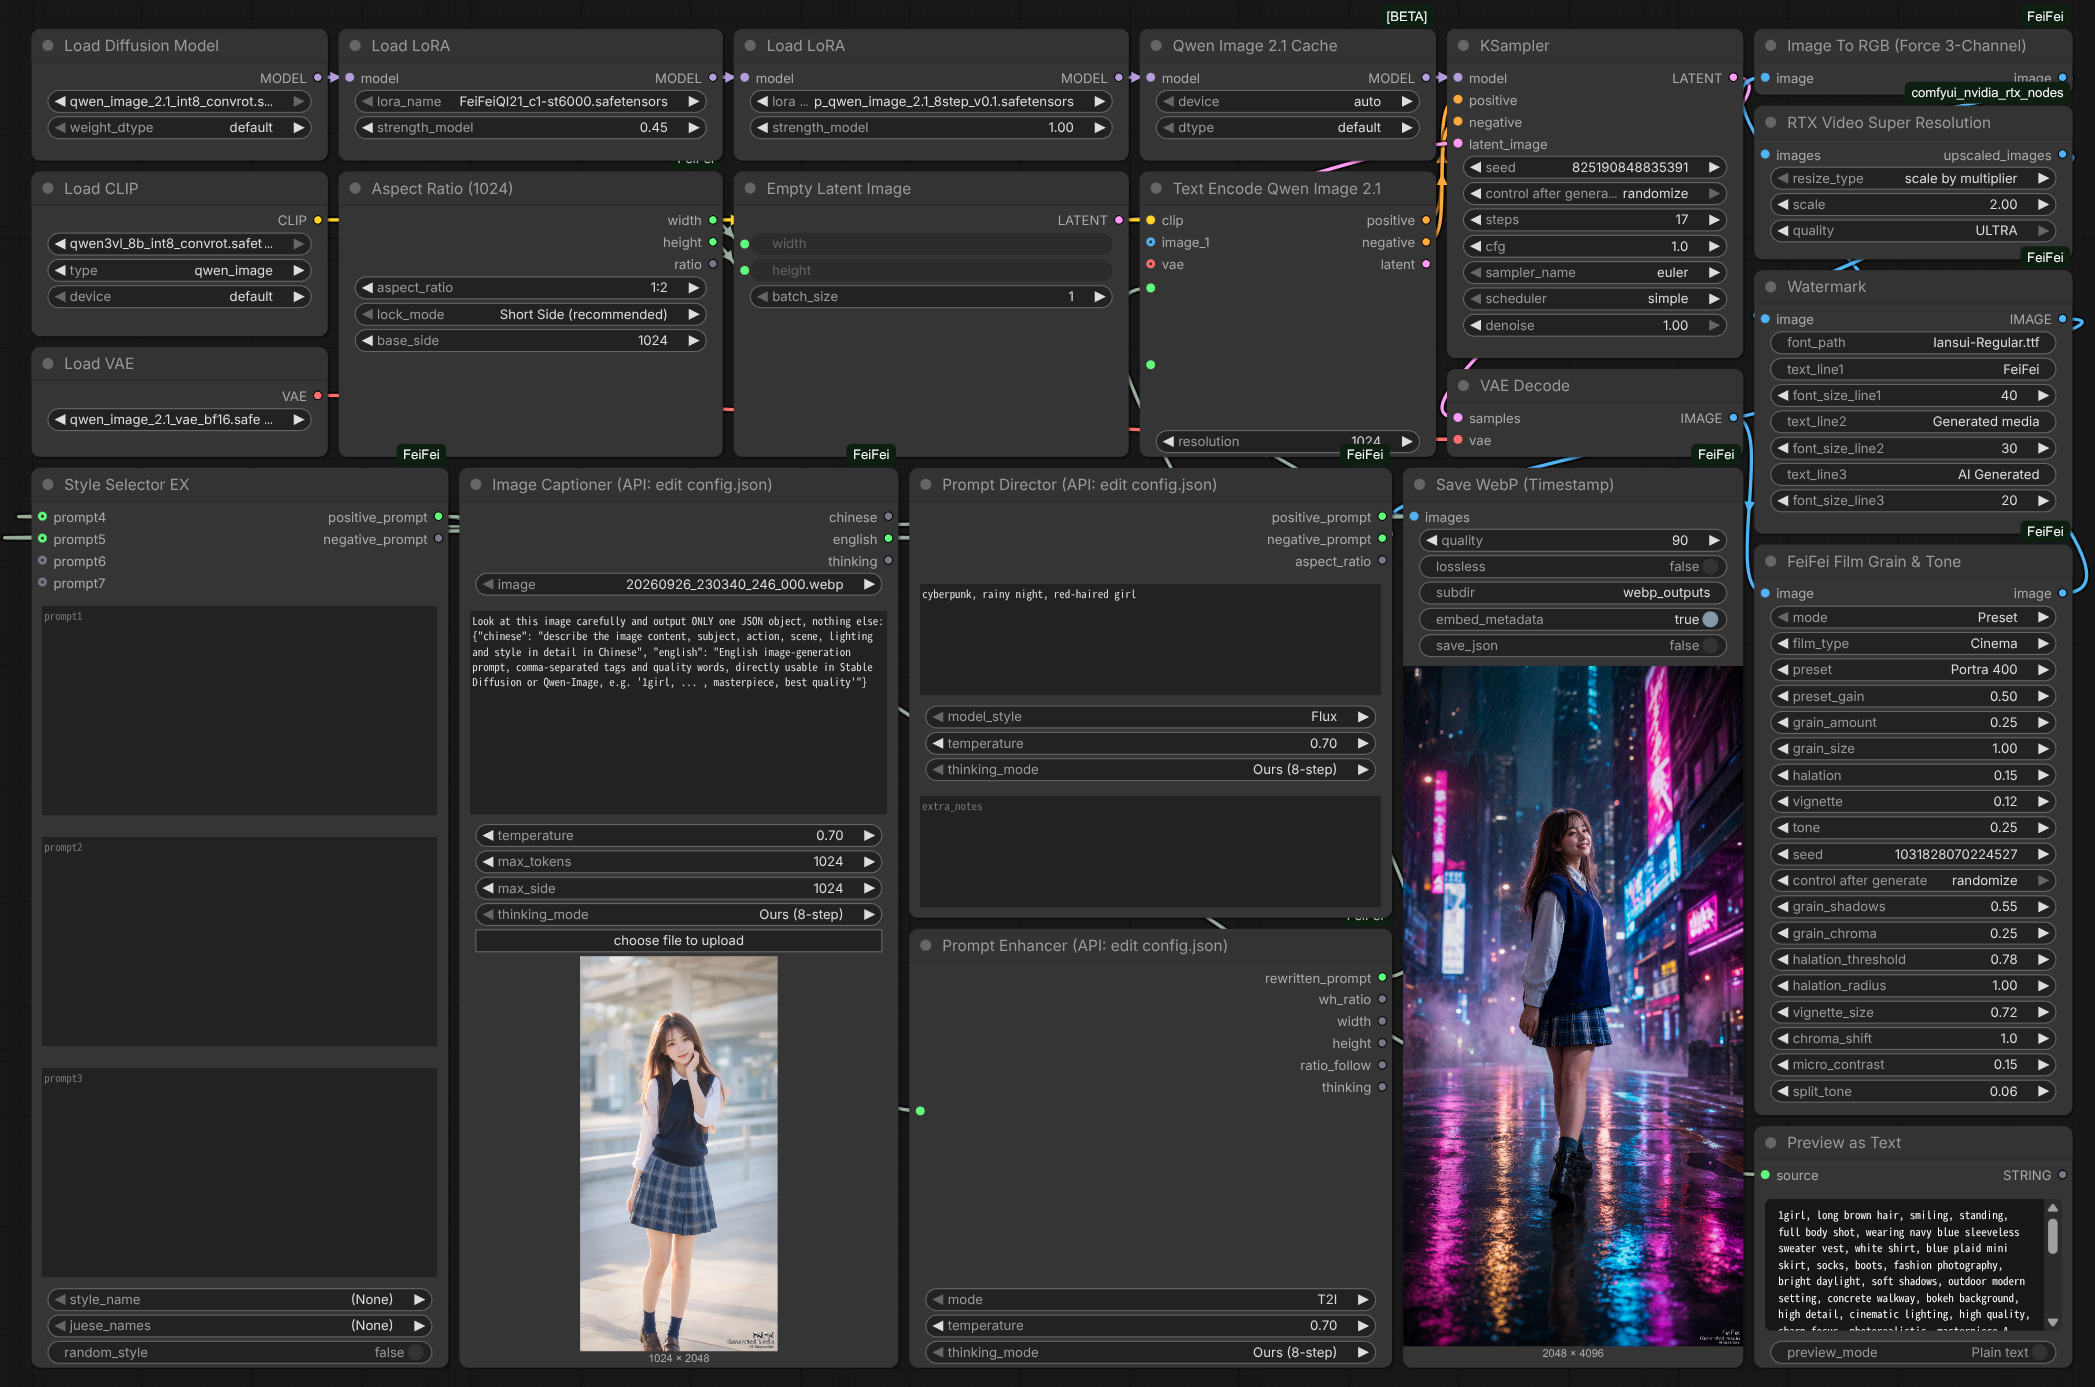Viewport: 2095px width, 1387px height.
Task: Click the Film Grain halation value slider
Action: tap(1912, 776)
